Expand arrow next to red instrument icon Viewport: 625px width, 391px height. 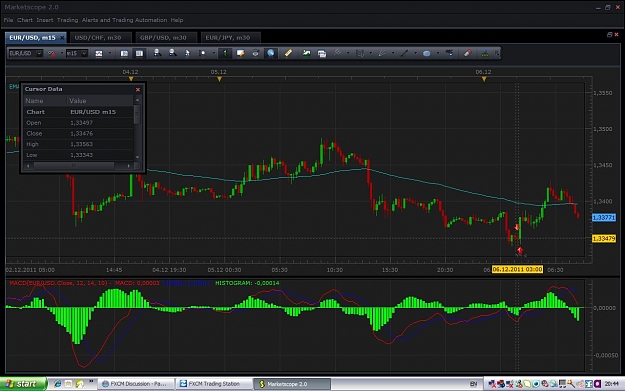point(62,53)
